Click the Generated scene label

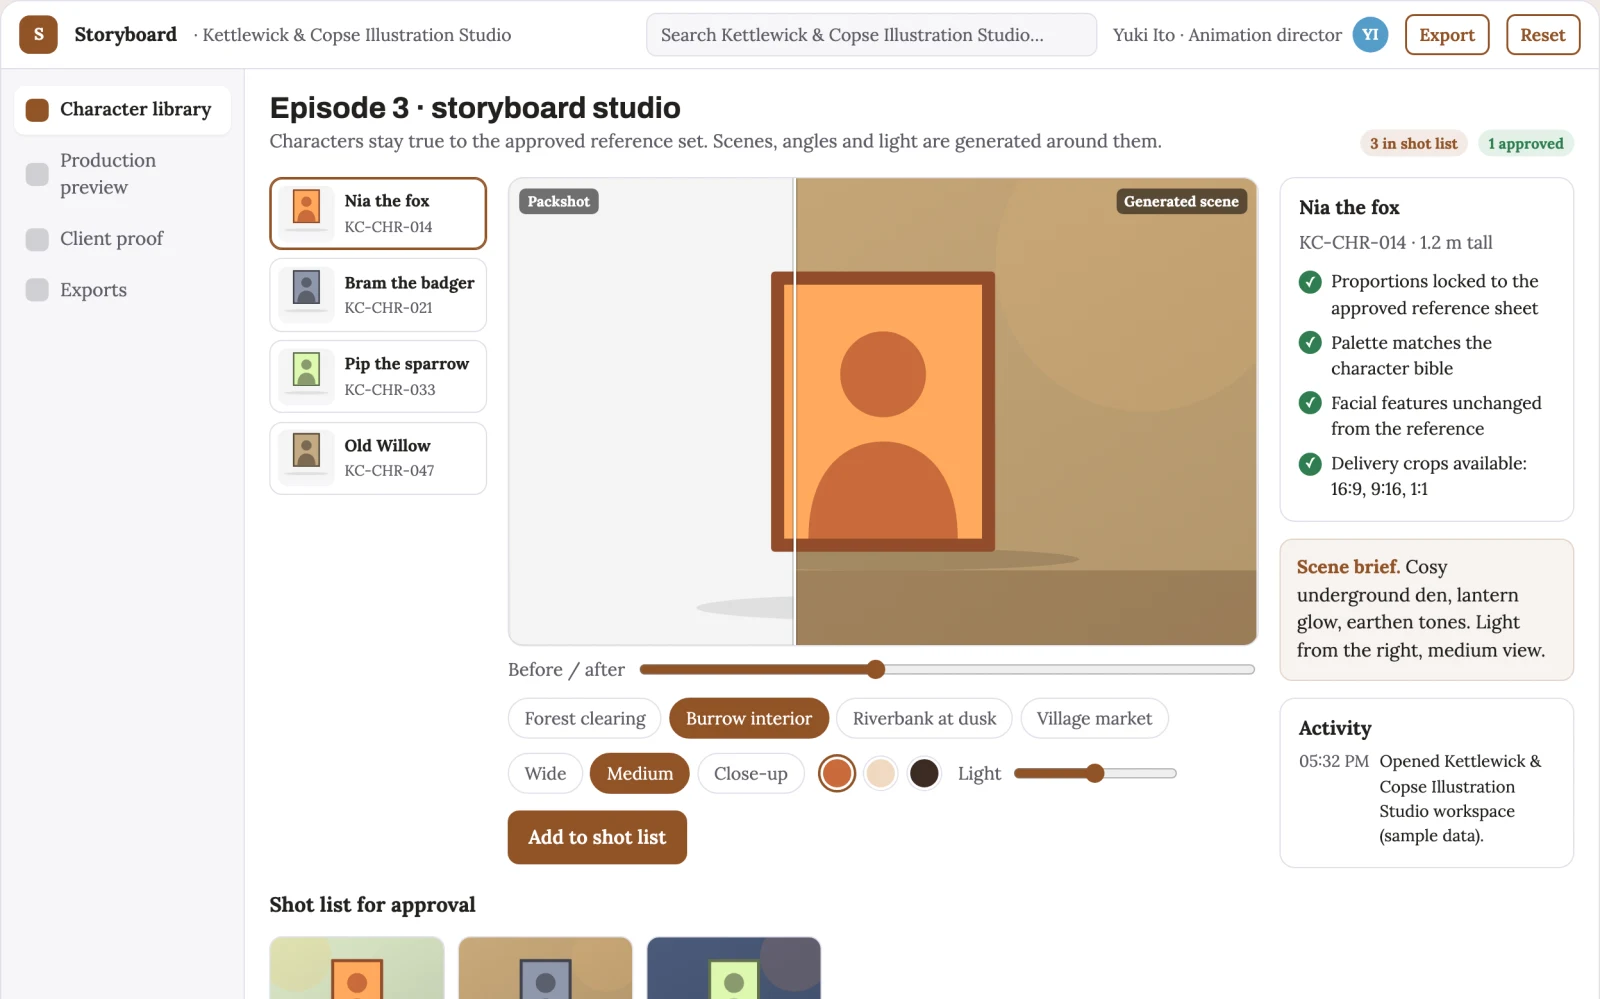tap(1181, 201)
